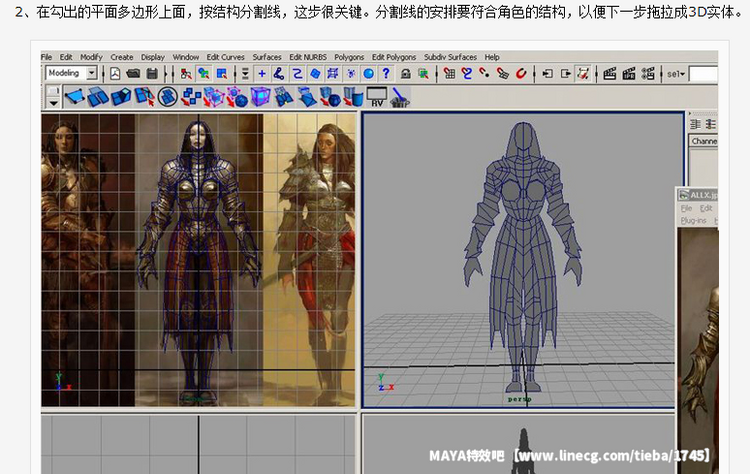Click the highlight selection mode icon
Image resolution: width=750 pixels, height=474 pixels.
pyautogui.click(x=423, y=74)
